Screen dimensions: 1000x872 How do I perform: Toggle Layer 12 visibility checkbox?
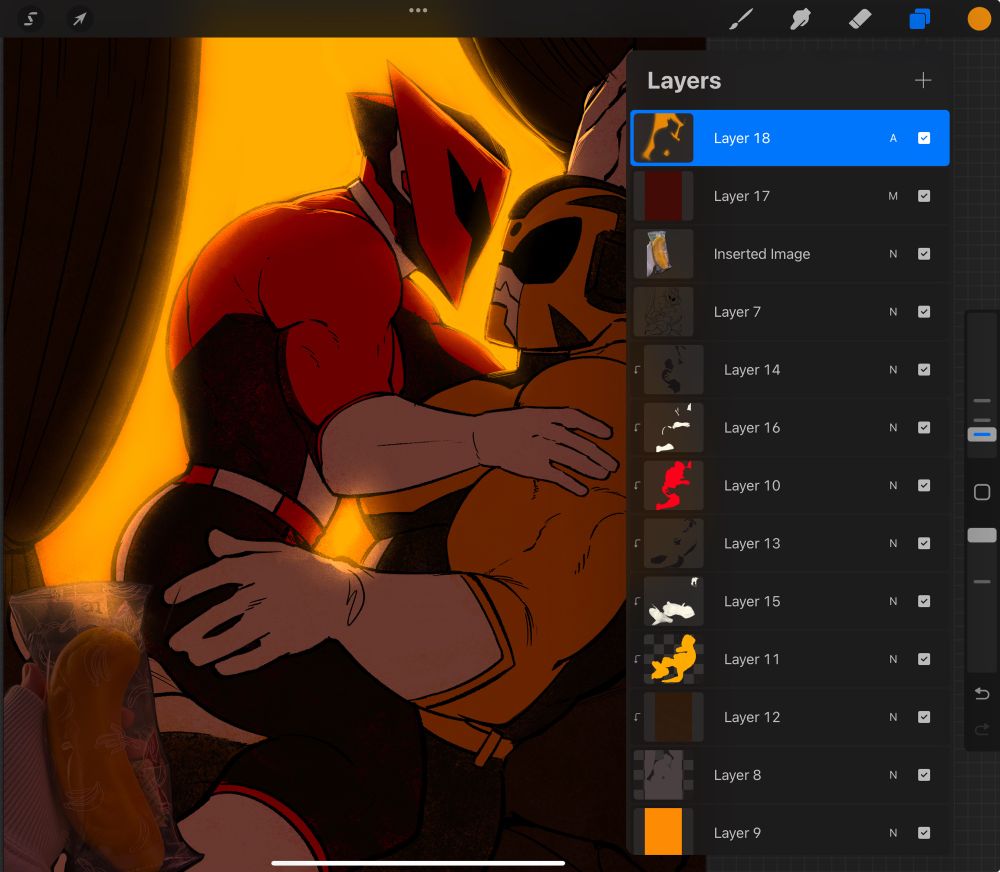(923, 717)
